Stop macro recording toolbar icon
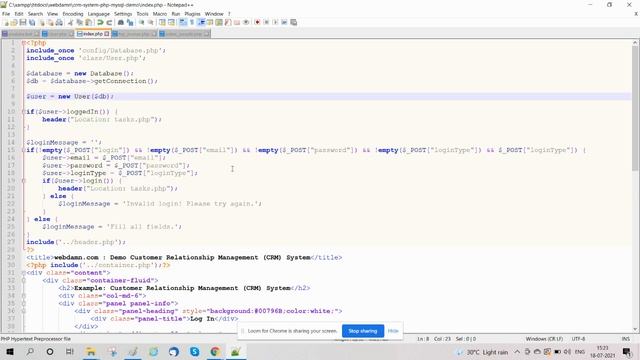640x360 pixels. (266, 22)
